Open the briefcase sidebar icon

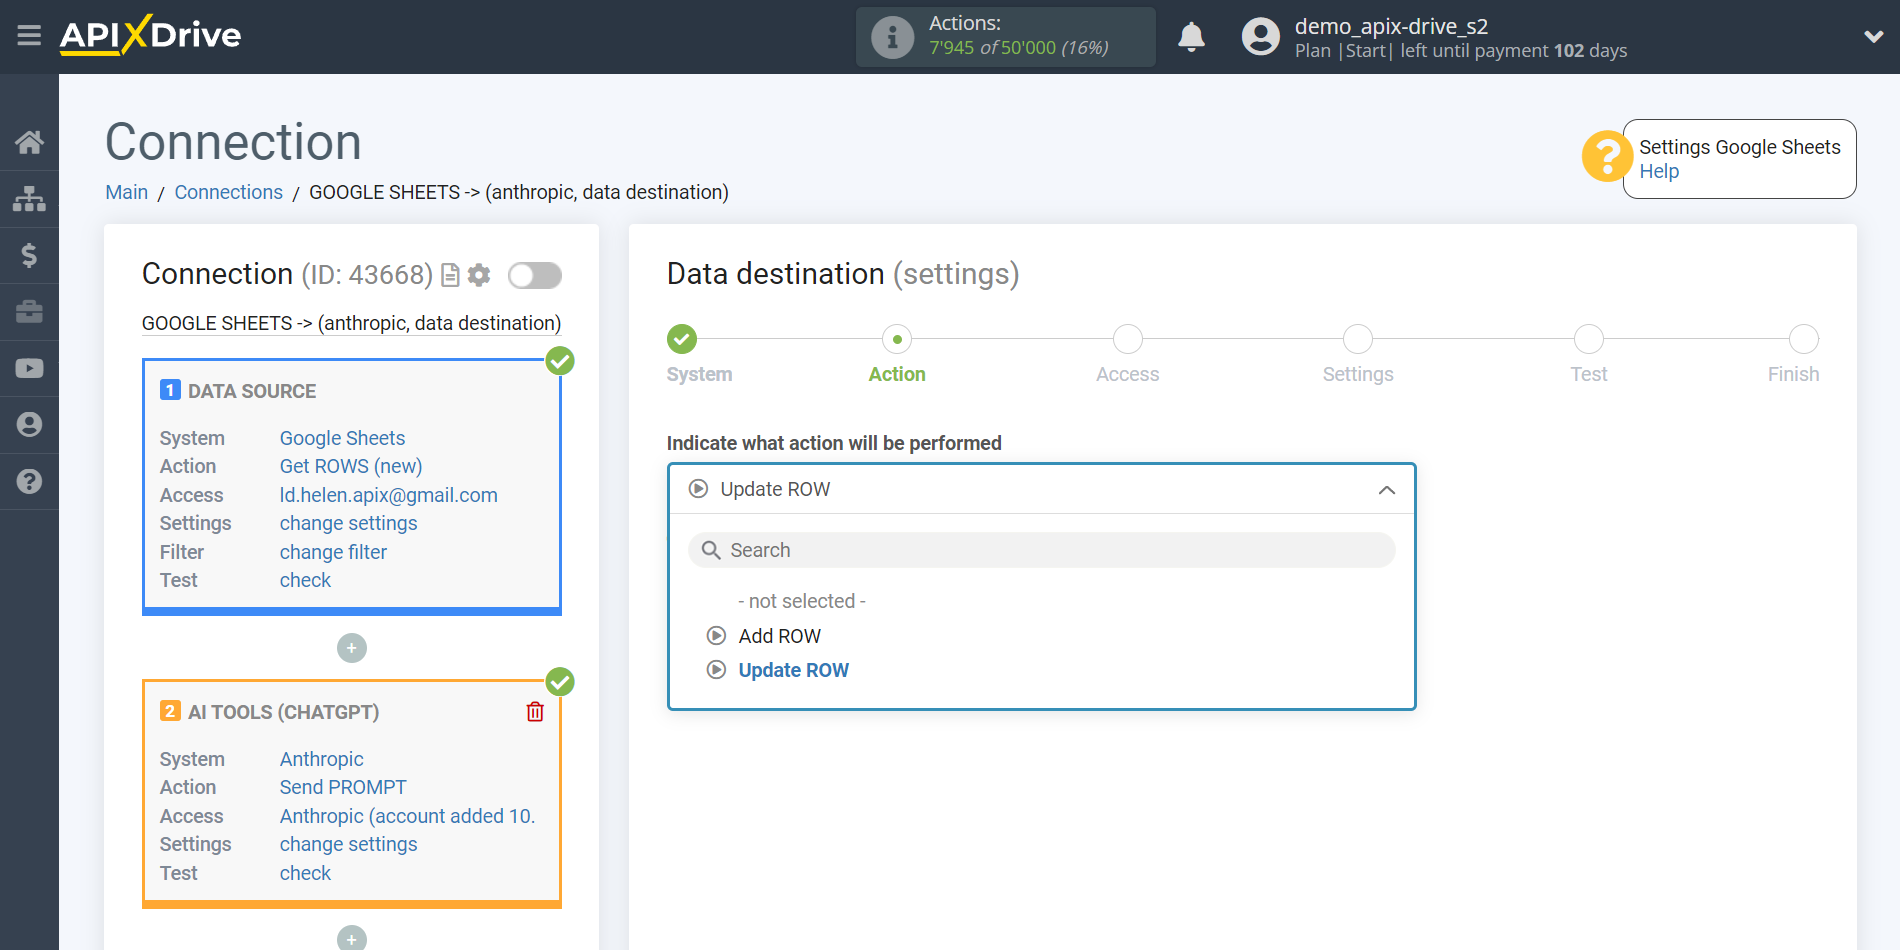(29, 312)
